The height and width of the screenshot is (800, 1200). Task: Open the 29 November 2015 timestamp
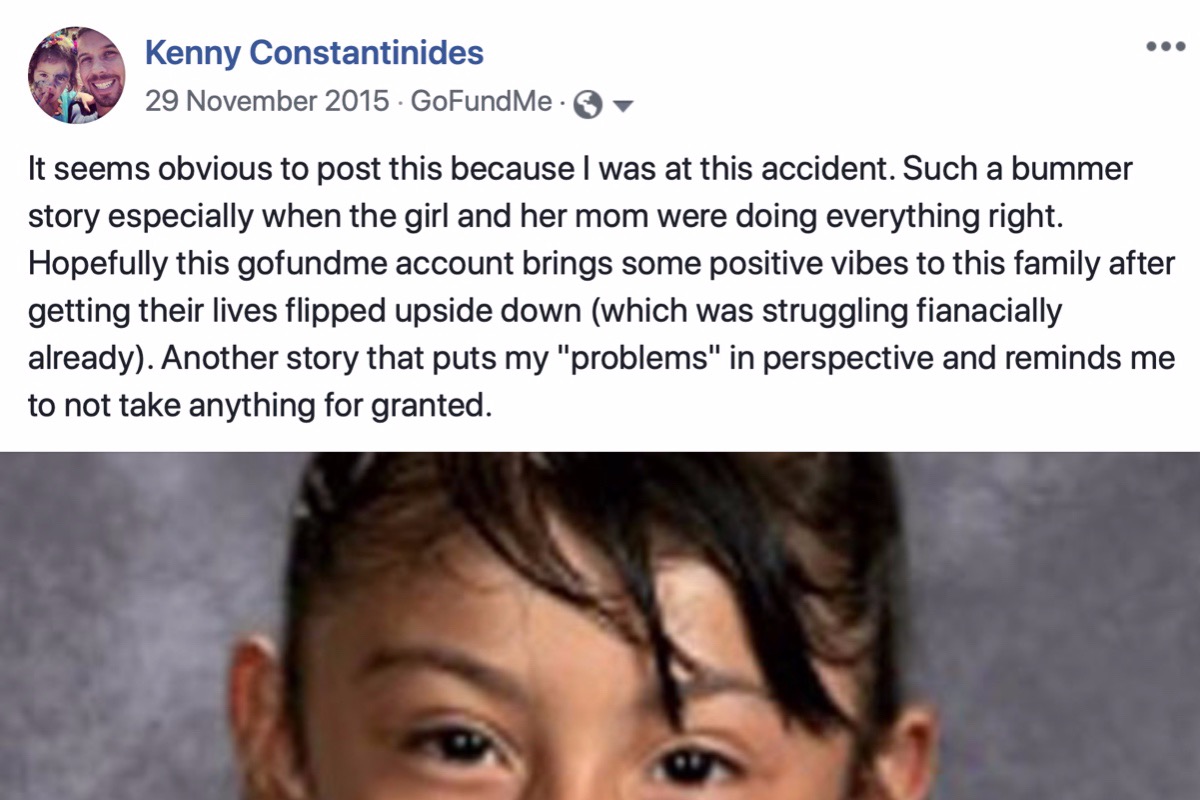[x=267, y=102]
